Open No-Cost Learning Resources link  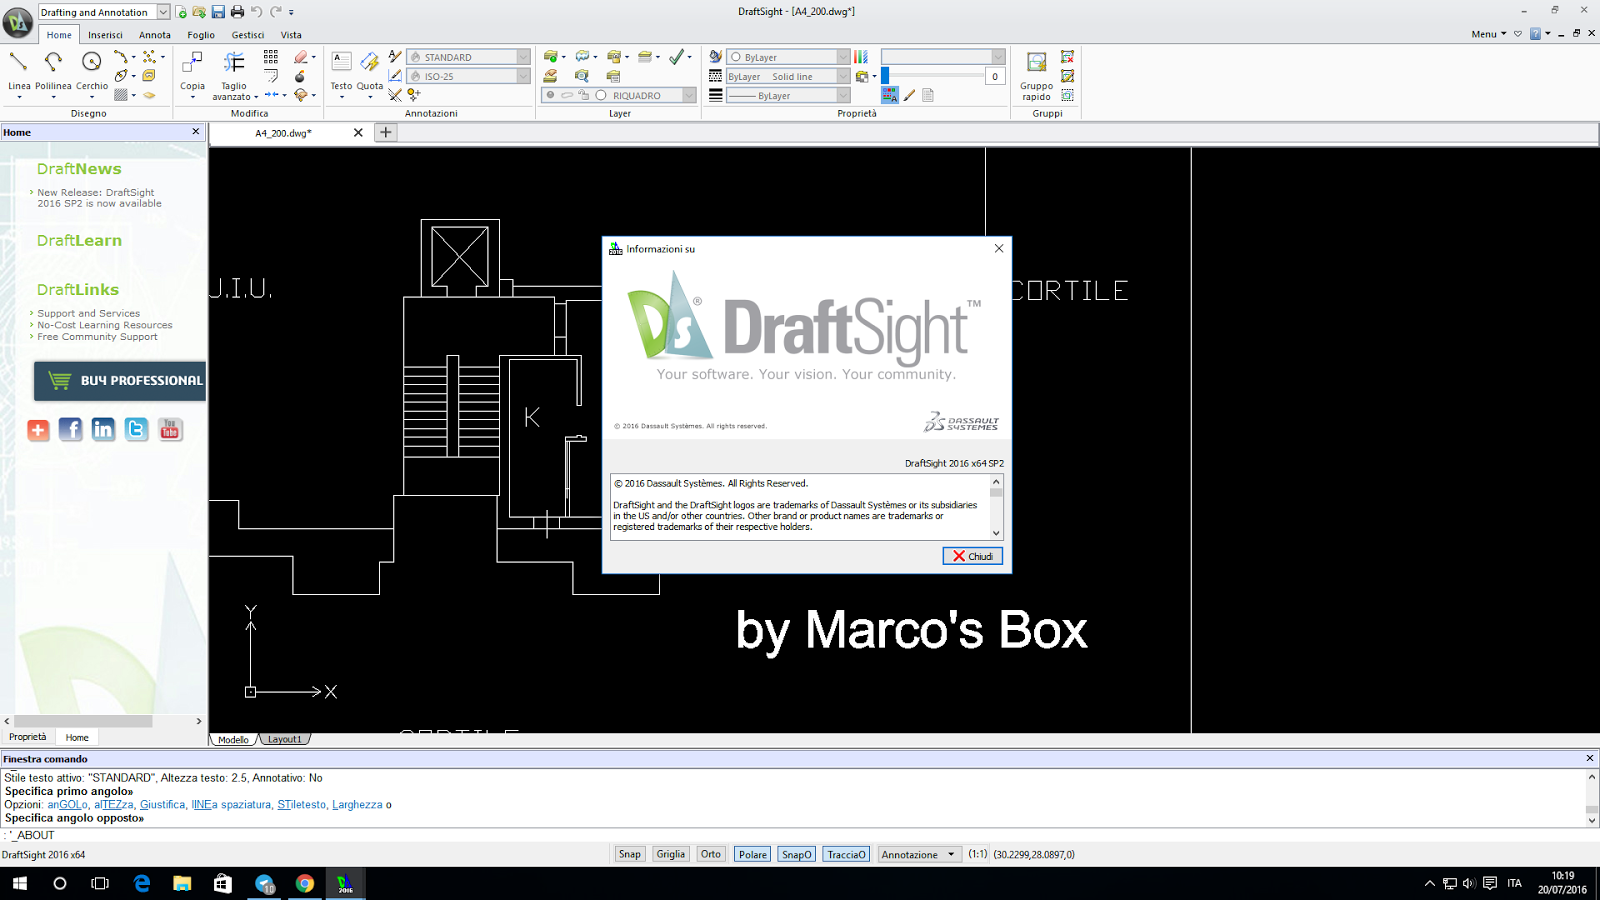pyautogui.click(x=105, y=325)
